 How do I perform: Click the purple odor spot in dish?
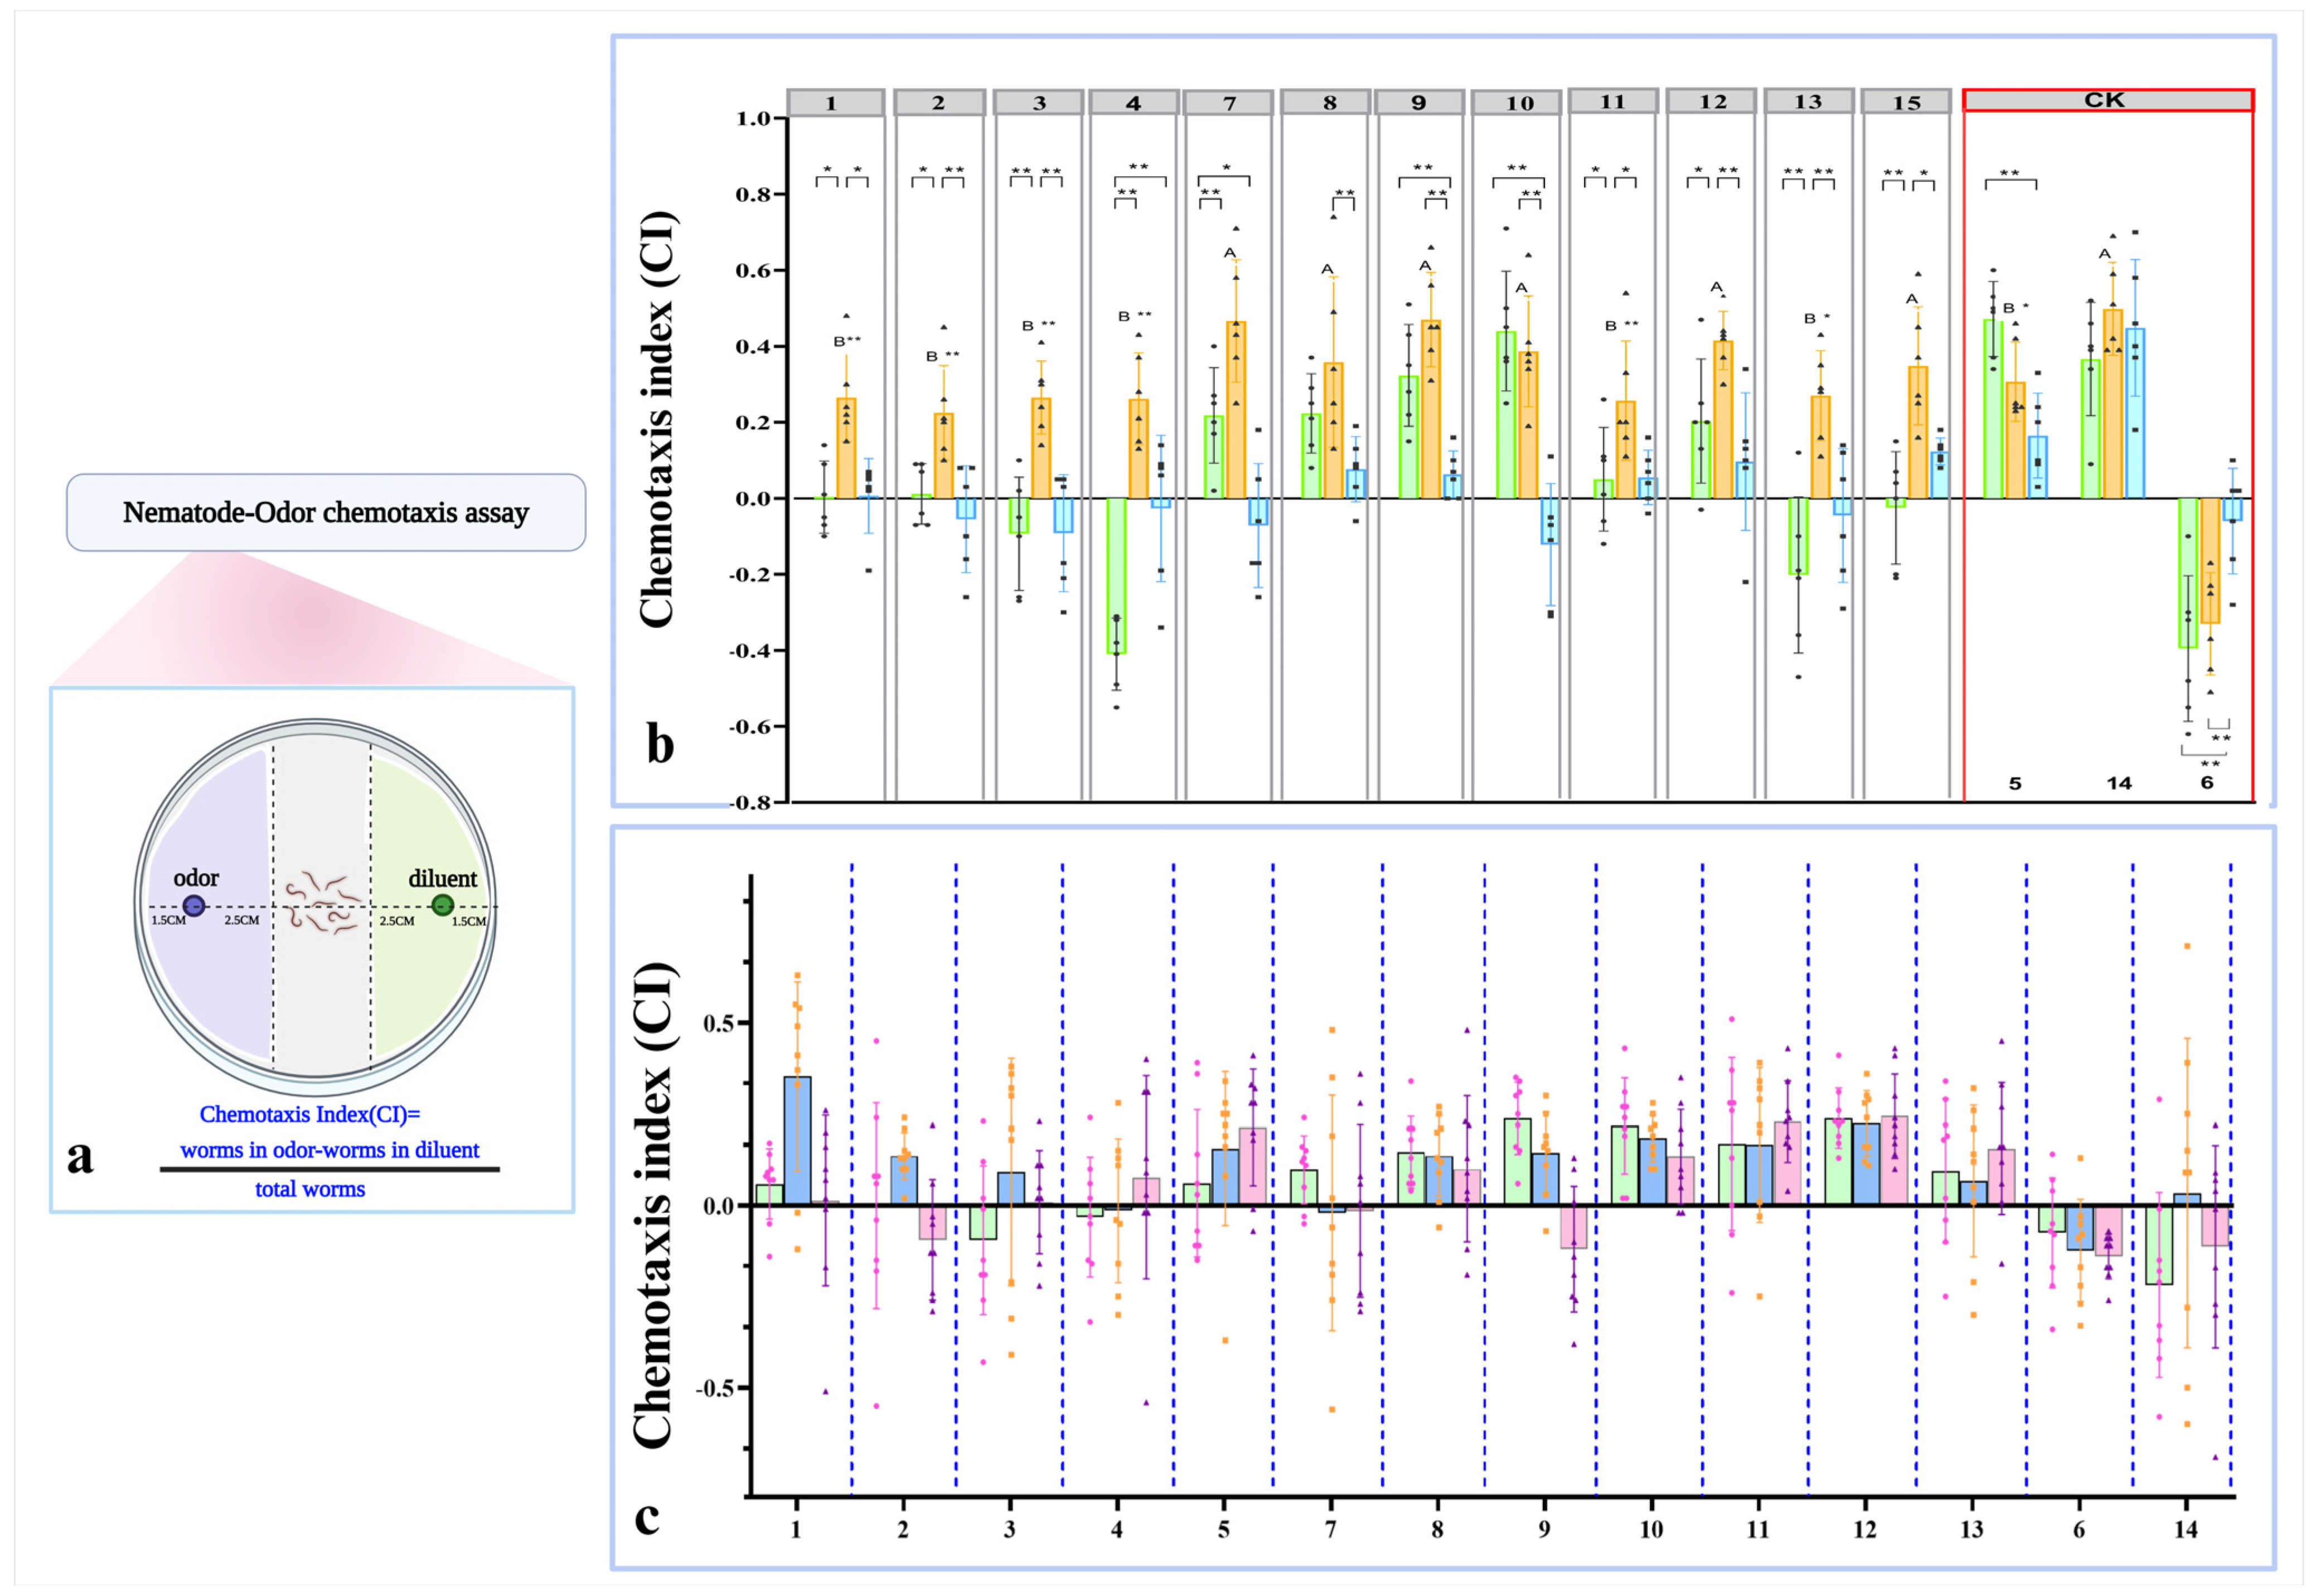tap(194, 906)
